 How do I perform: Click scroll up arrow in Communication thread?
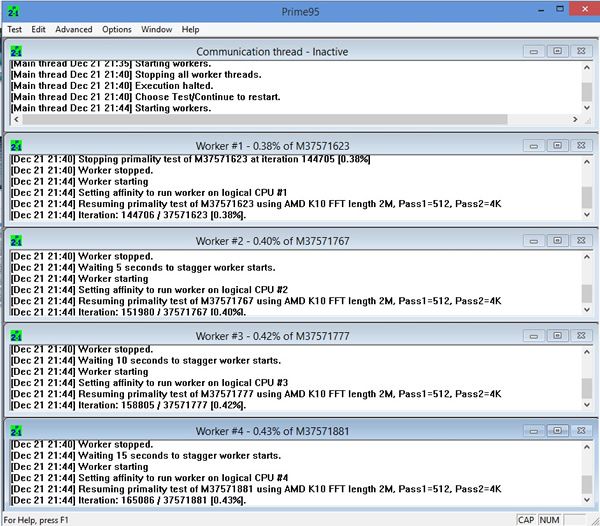(x=587, y=68)
